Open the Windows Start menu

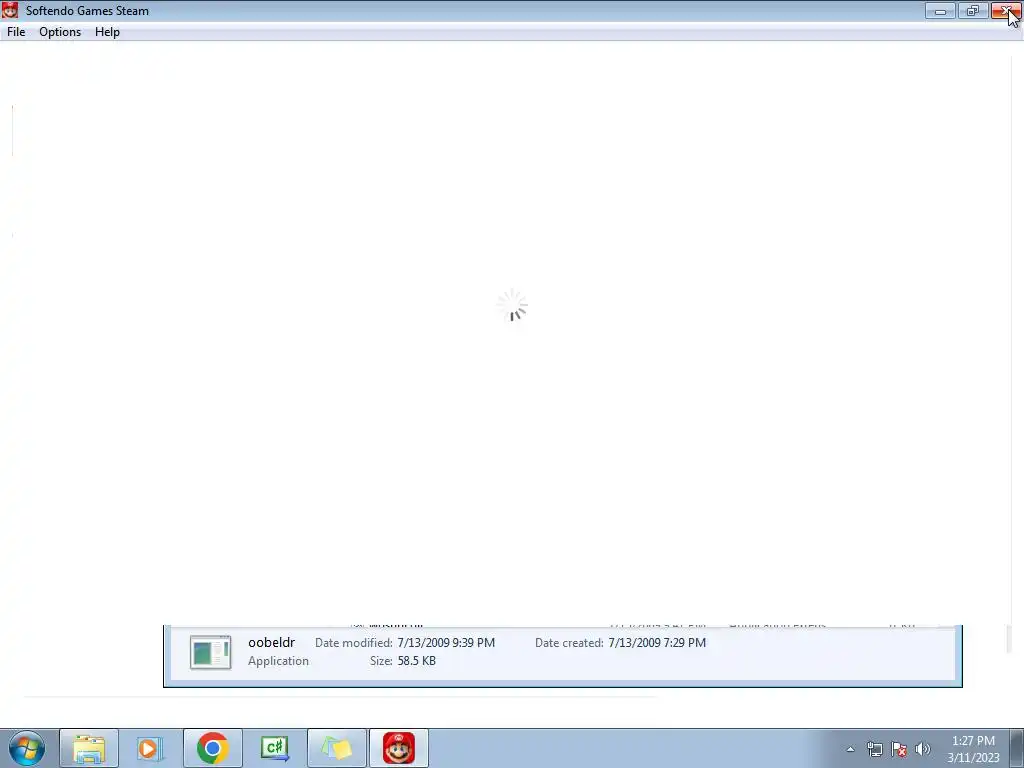point(27,748)
